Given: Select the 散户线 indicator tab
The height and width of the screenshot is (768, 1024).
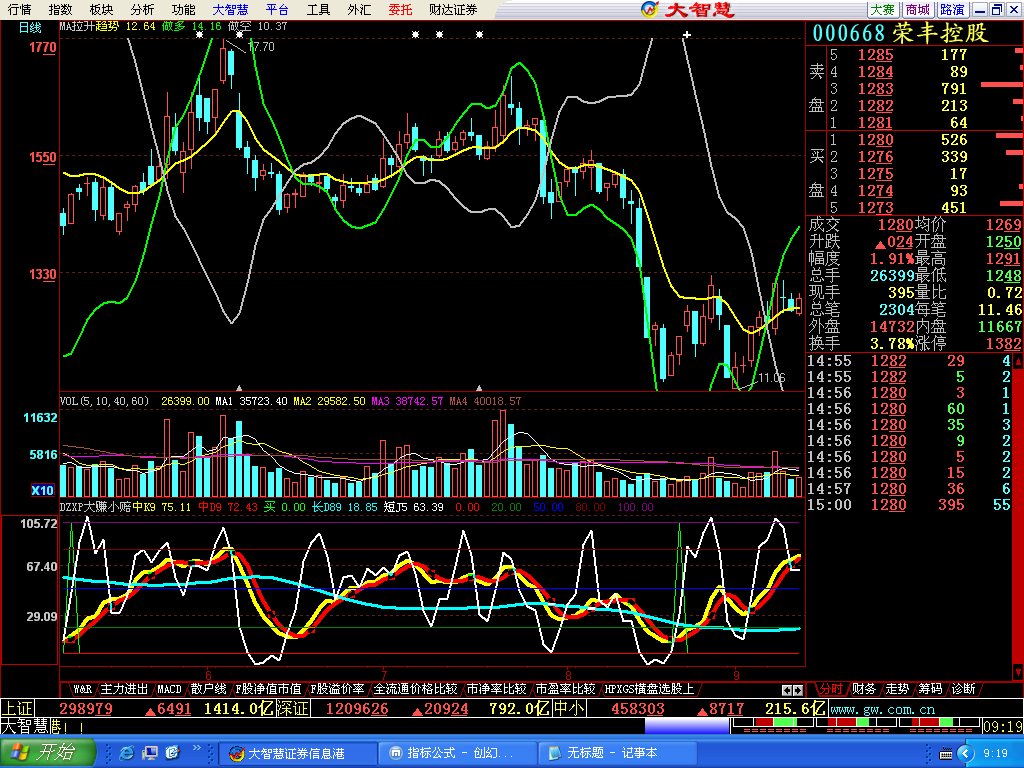Looking at the screenshot, I should point(208,689).
